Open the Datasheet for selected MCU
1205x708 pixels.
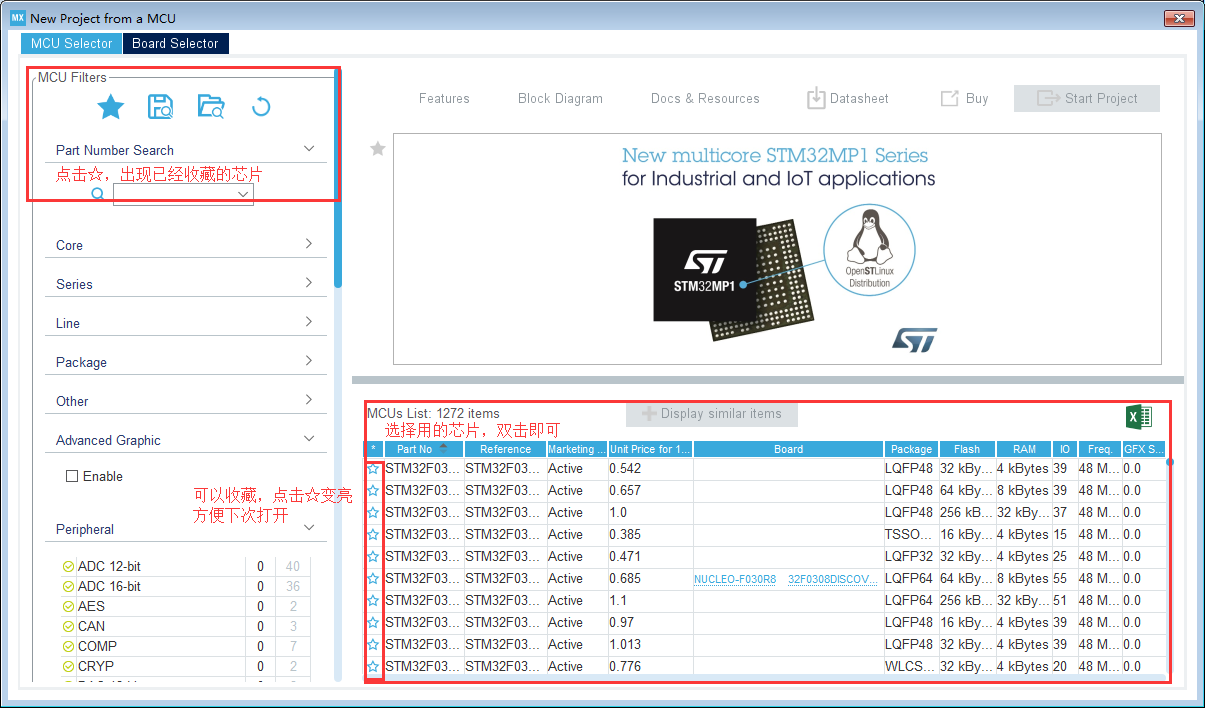847,98
